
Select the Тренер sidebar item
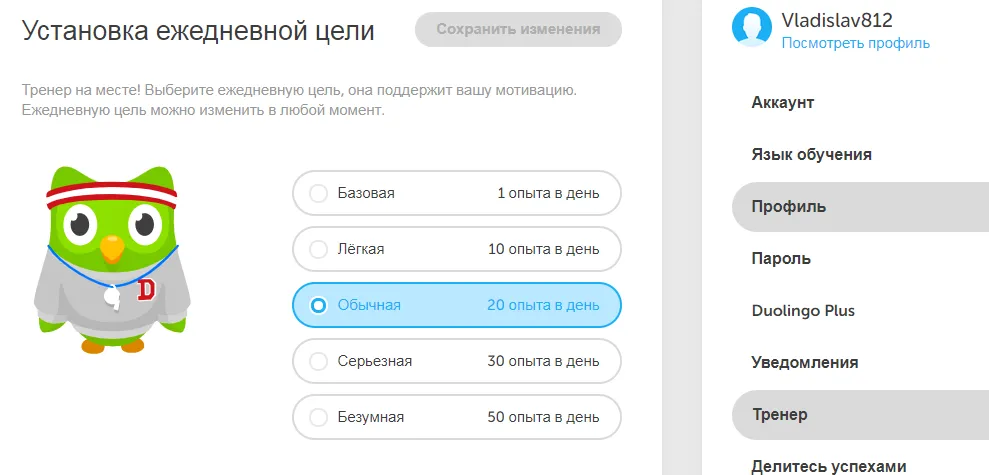pyautogui.click(x=779, y=415)
